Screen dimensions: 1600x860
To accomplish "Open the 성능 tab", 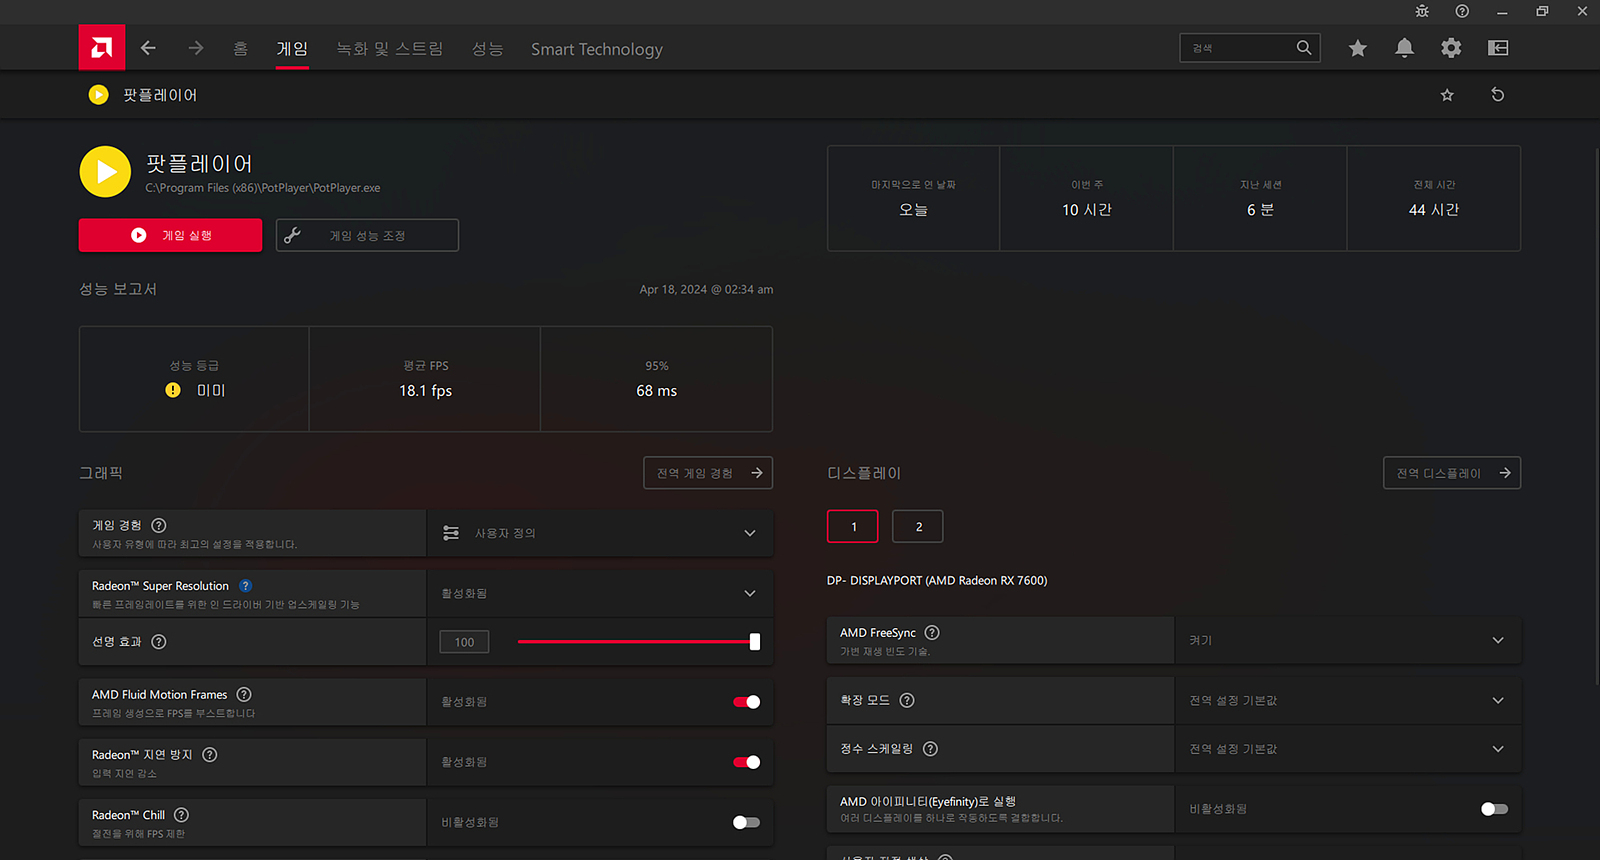I will (x=487, y=49).
